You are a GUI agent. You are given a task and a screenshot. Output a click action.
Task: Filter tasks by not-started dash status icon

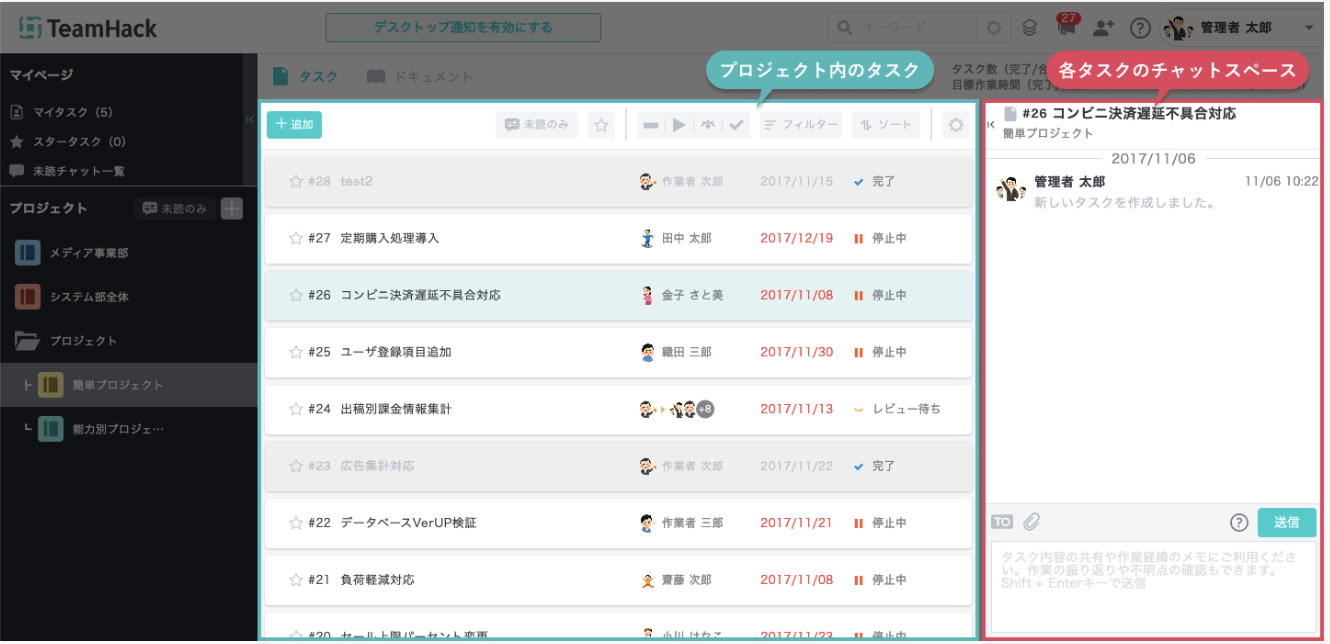[x=651, y=125]
